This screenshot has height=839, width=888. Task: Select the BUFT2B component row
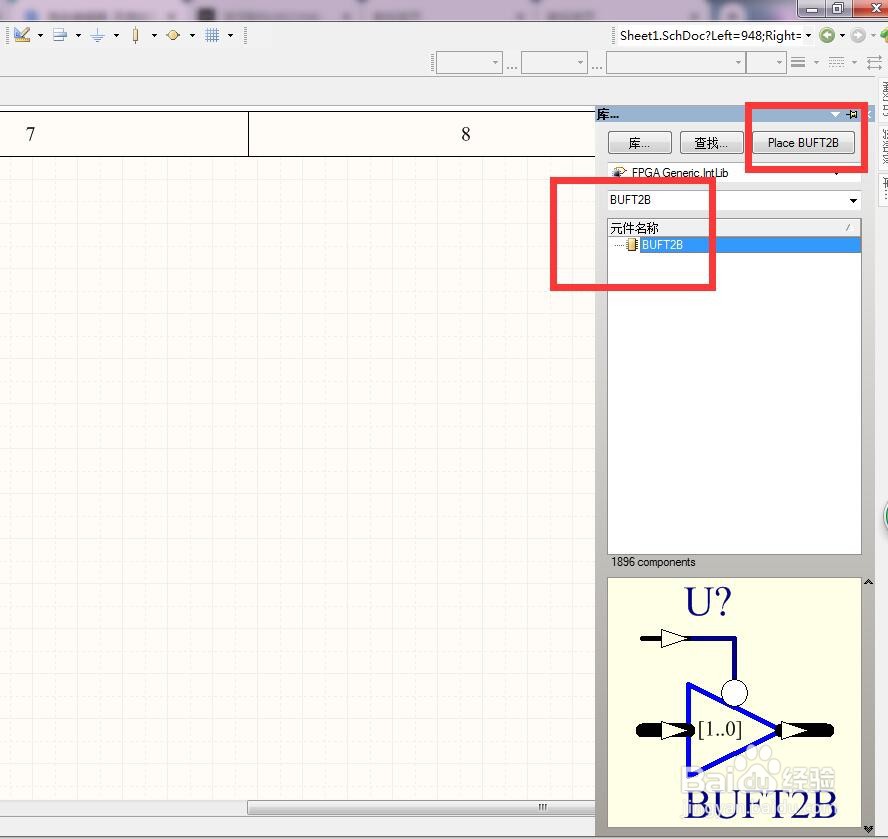pyautogui.click(x=734, y=245)
